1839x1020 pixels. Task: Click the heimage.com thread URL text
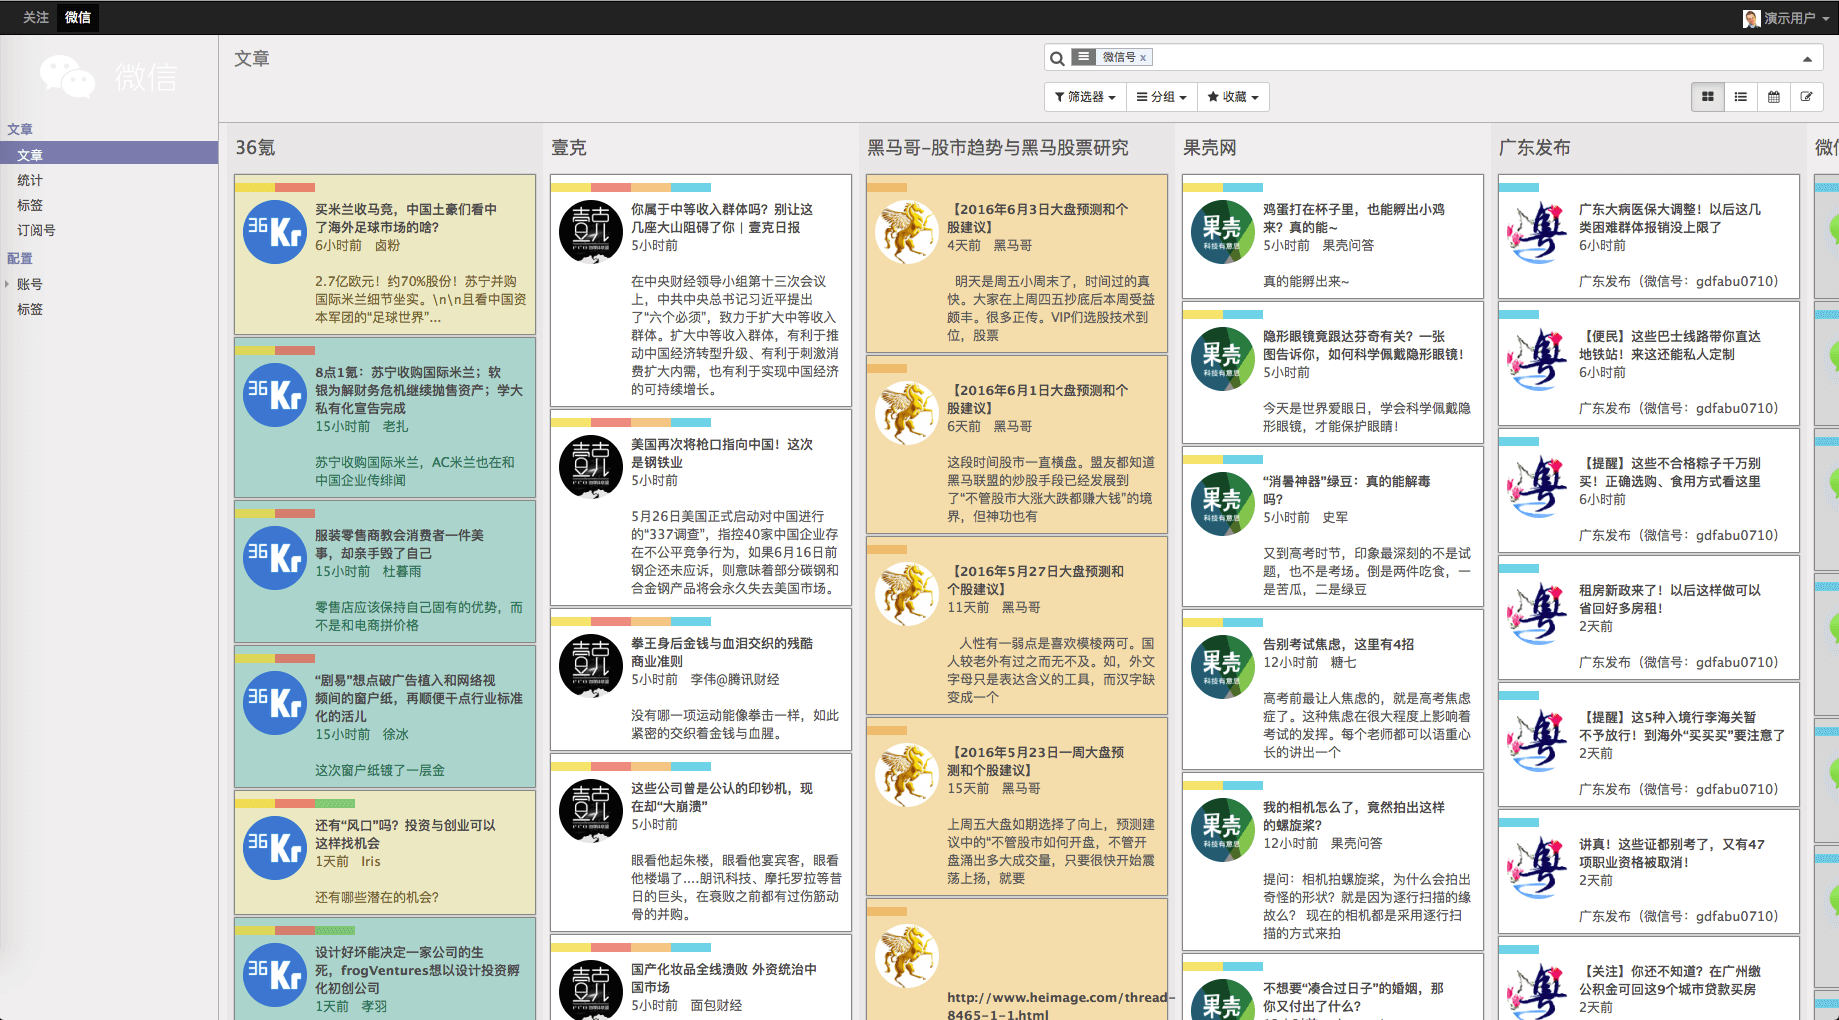[x=1061, y=1005]
